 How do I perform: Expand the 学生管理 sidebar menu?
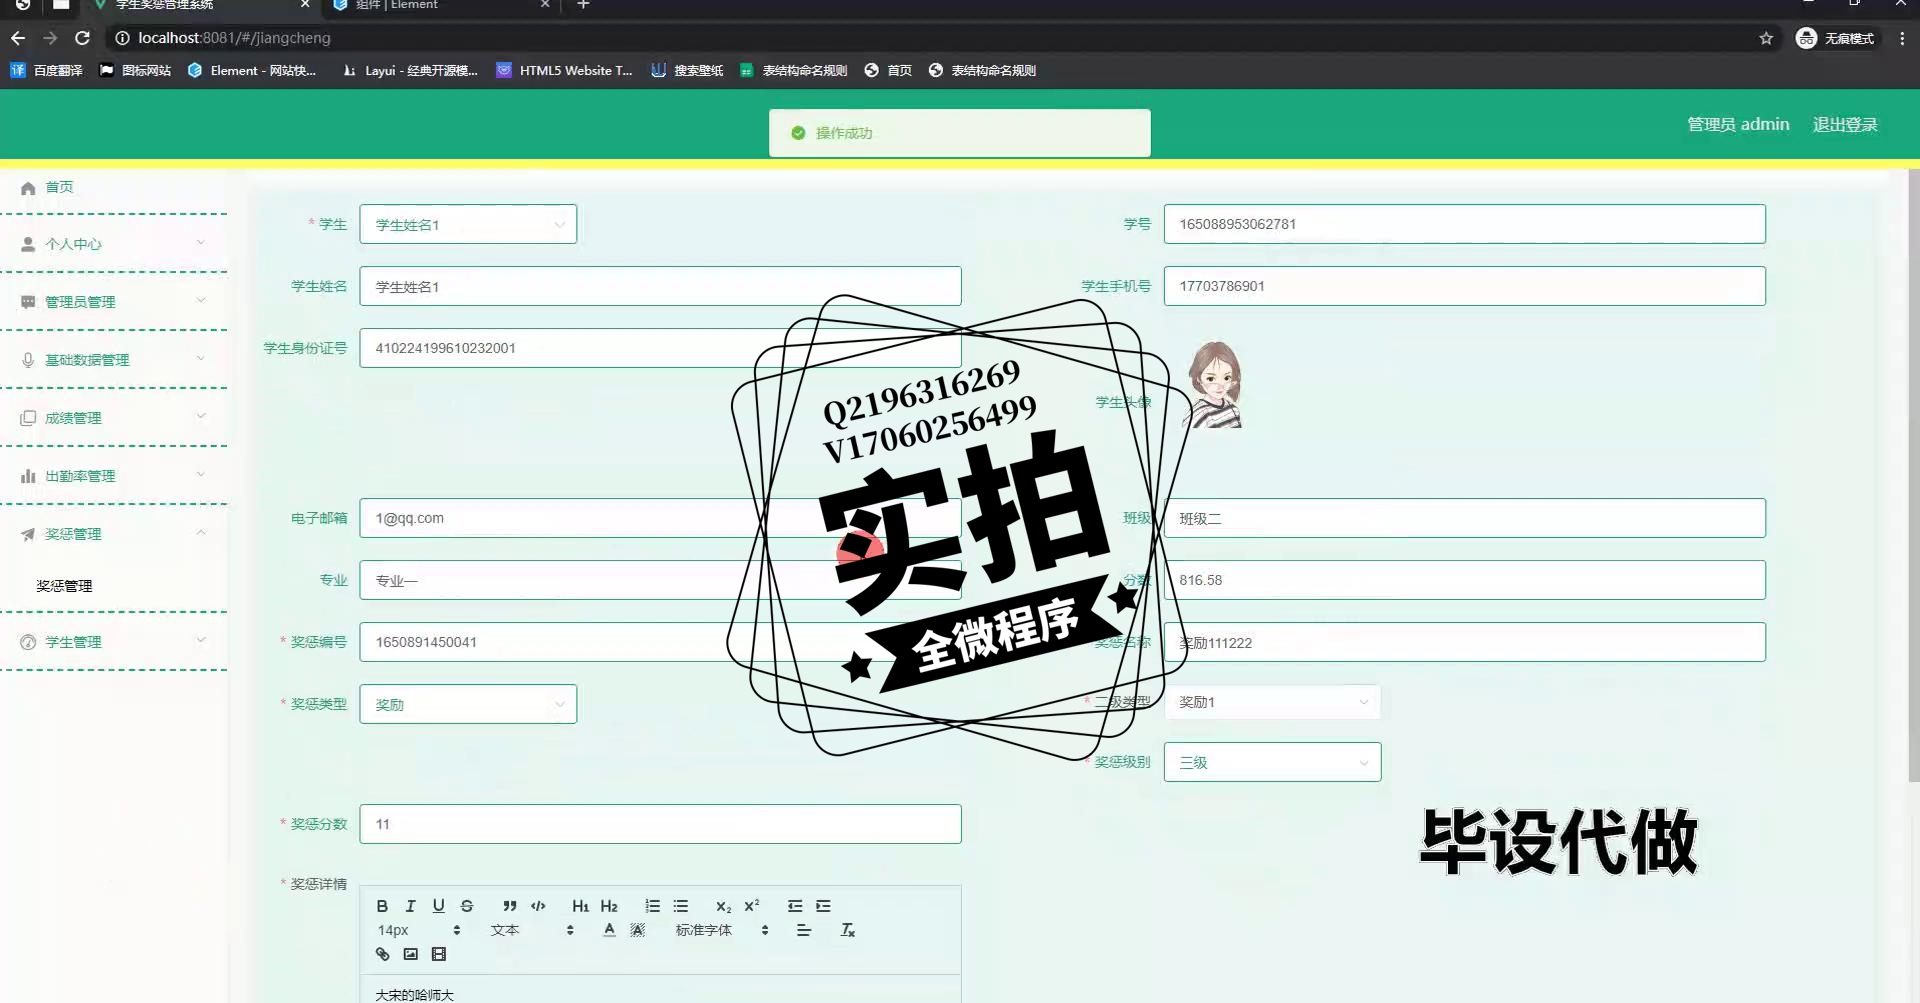[x=113, y=642]
